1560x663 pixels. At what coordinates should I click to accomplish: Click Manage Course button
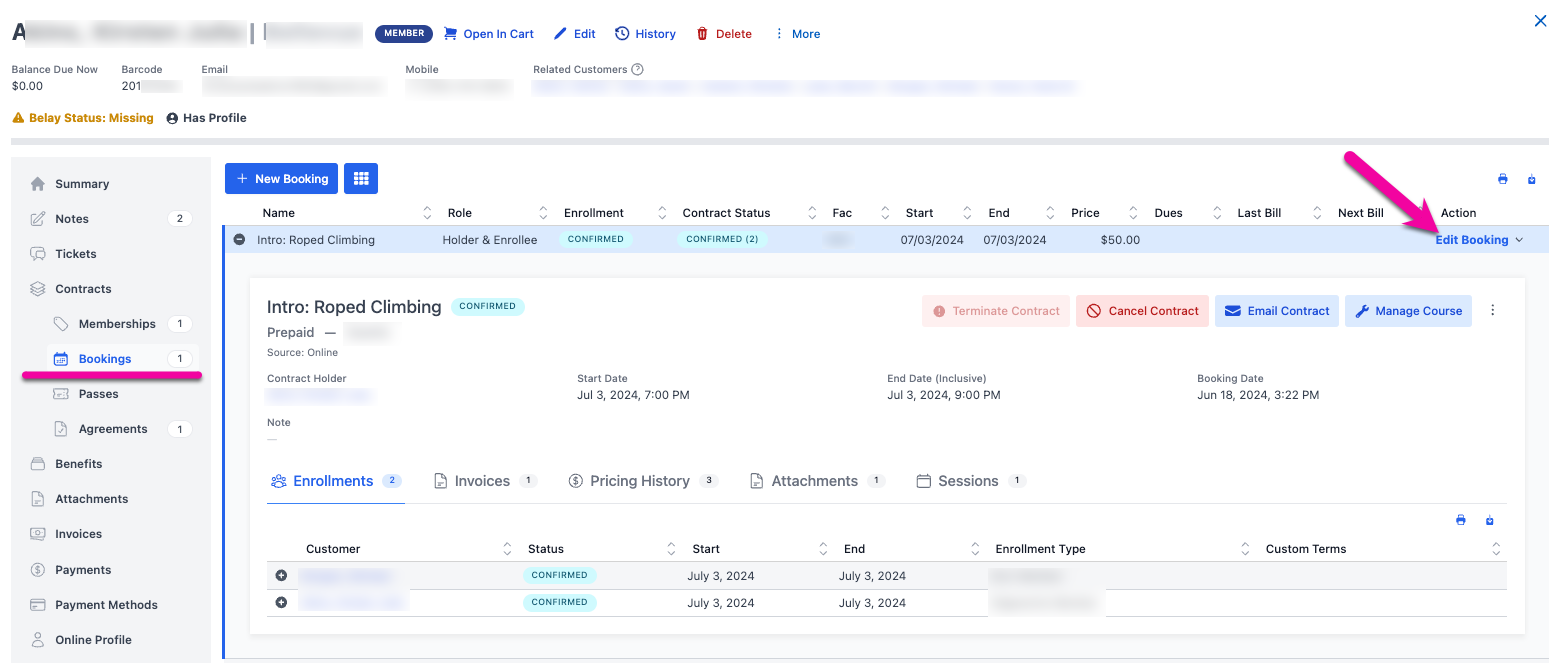pos(1408,311)
